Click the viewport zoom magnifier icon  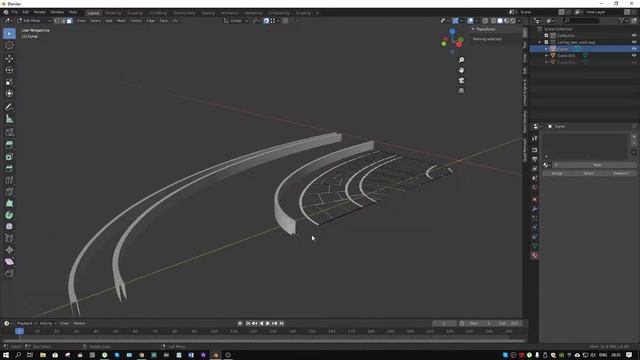461,60
